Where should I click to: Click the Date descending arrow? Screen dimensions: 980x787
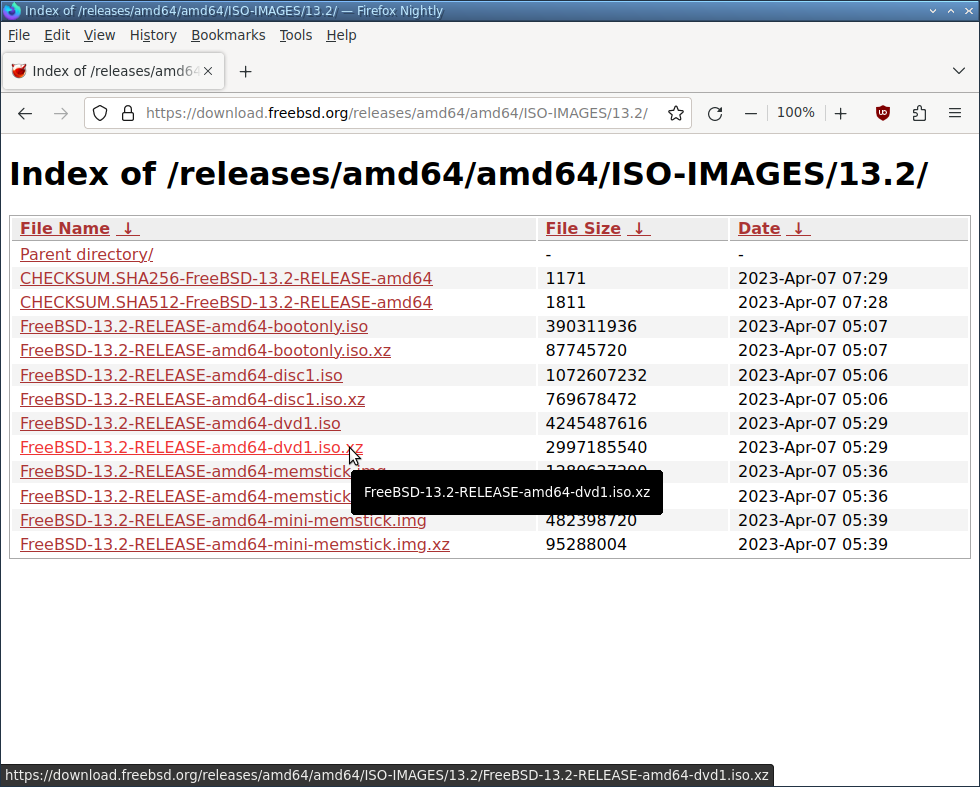[x=799, y=229]
